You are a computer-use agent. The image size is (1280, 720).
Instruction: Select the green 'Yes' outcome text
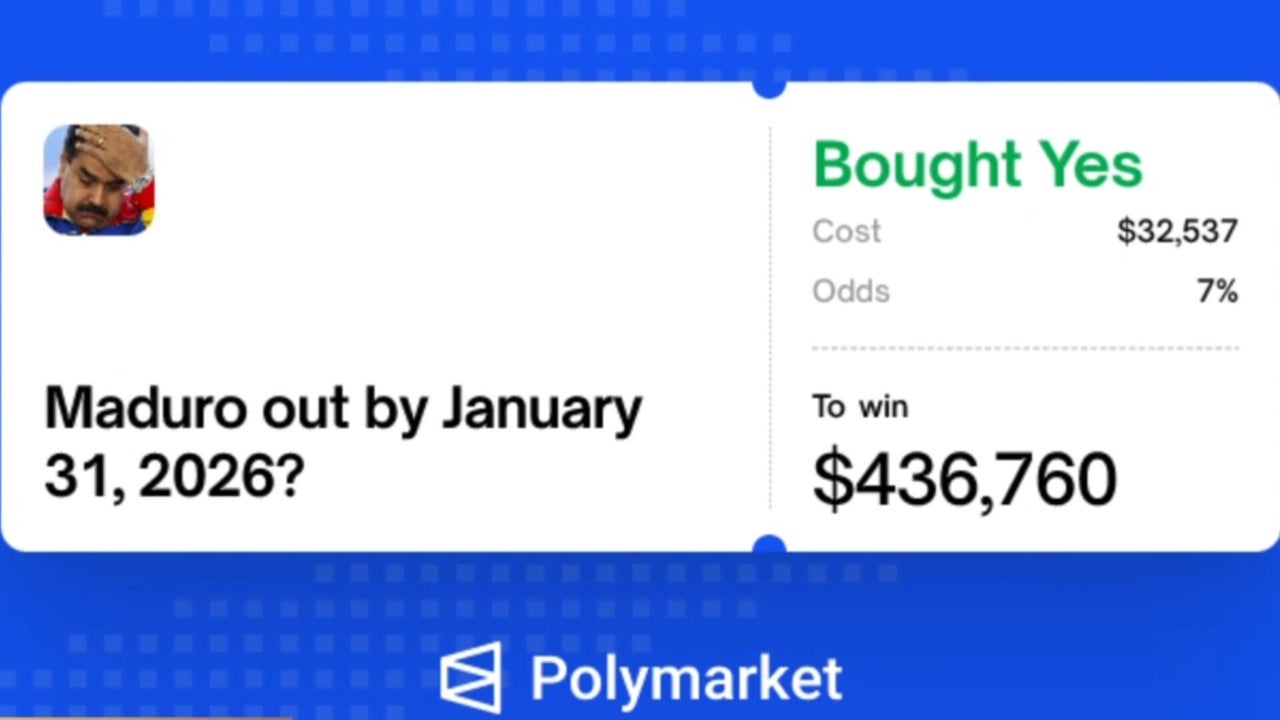tap(1089, 165)
